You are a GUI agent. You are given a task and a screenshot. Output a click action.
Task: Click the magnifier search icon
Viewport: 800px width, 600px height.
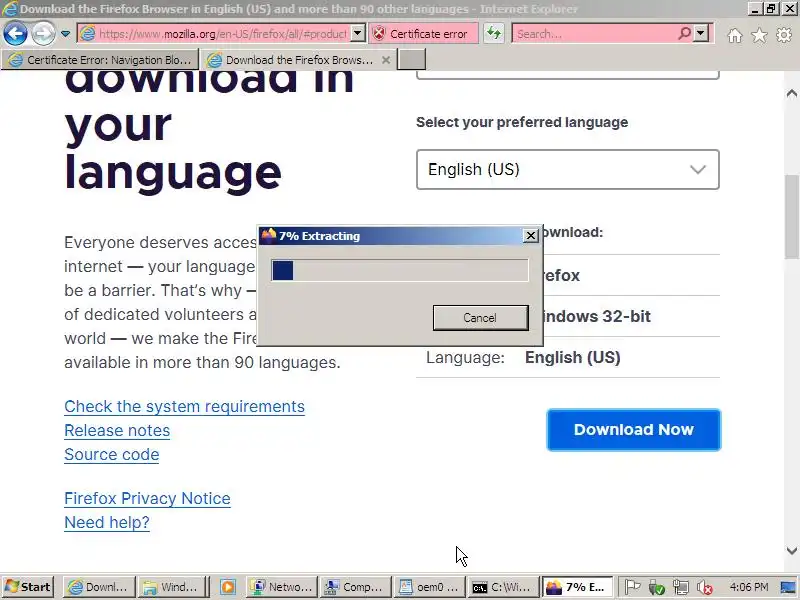tap(684, 34)
